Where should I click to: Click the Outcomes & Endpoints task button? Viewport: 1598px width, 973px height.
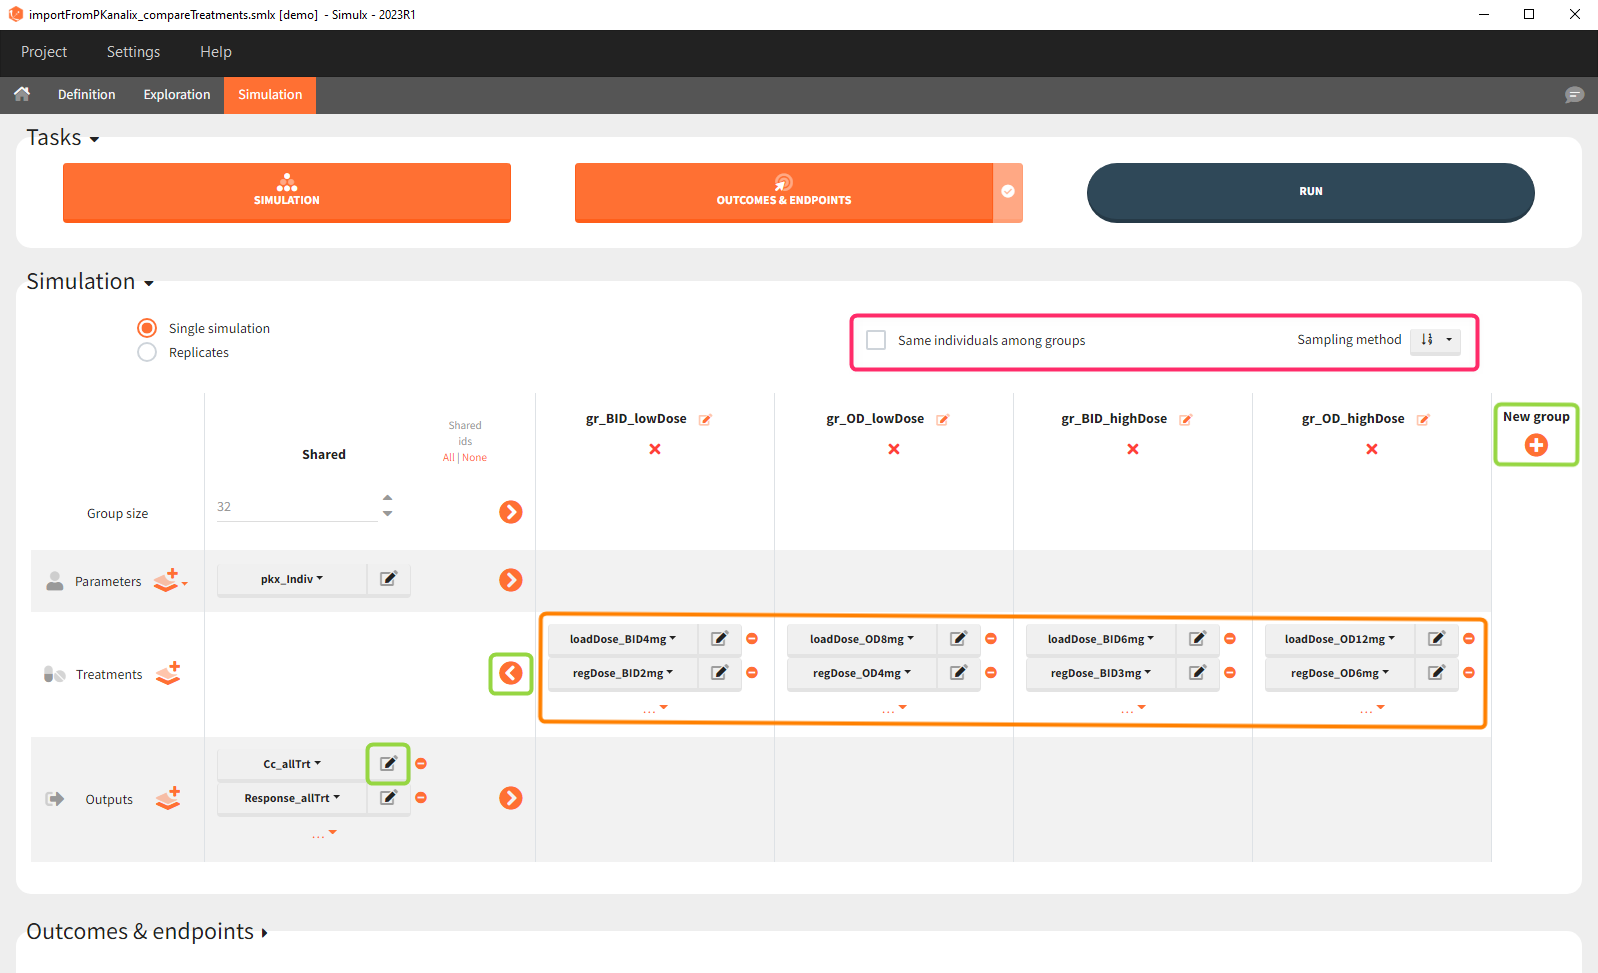(x=783, y=192)
